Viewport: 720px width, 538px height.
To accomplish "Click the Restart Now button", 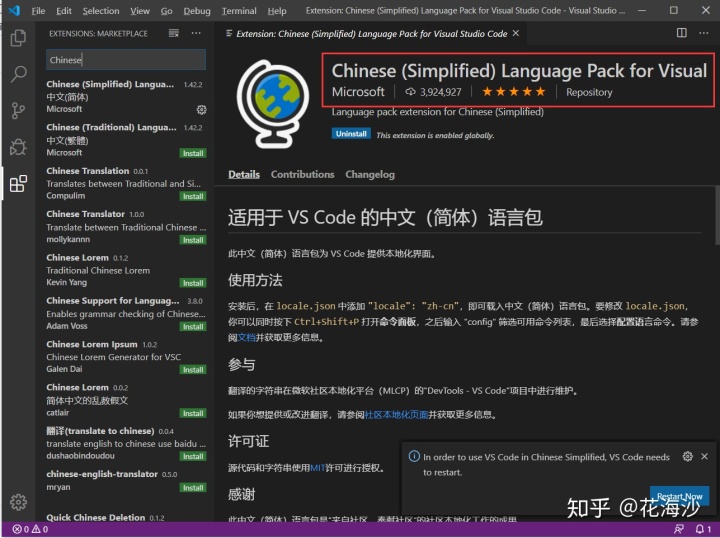I will point(679,496).
